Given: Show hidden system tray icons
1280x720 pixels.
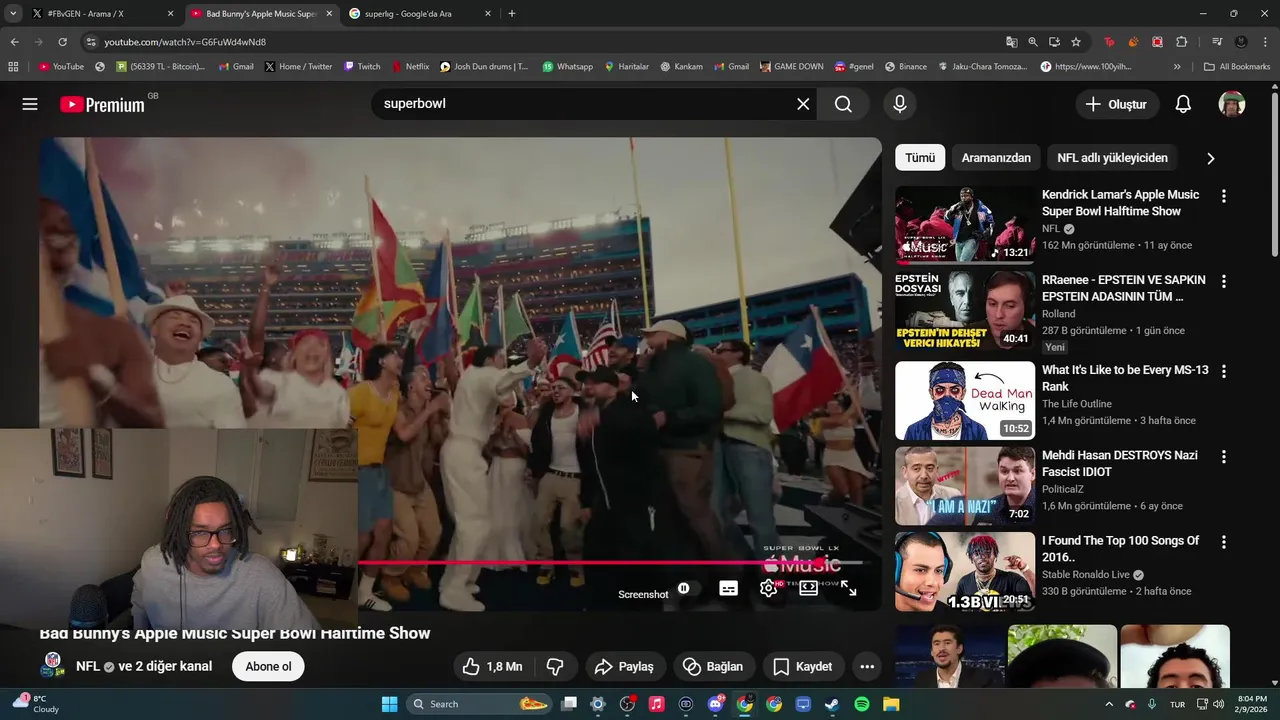Looking at the screenshot, I should (x=1109, y=704).
